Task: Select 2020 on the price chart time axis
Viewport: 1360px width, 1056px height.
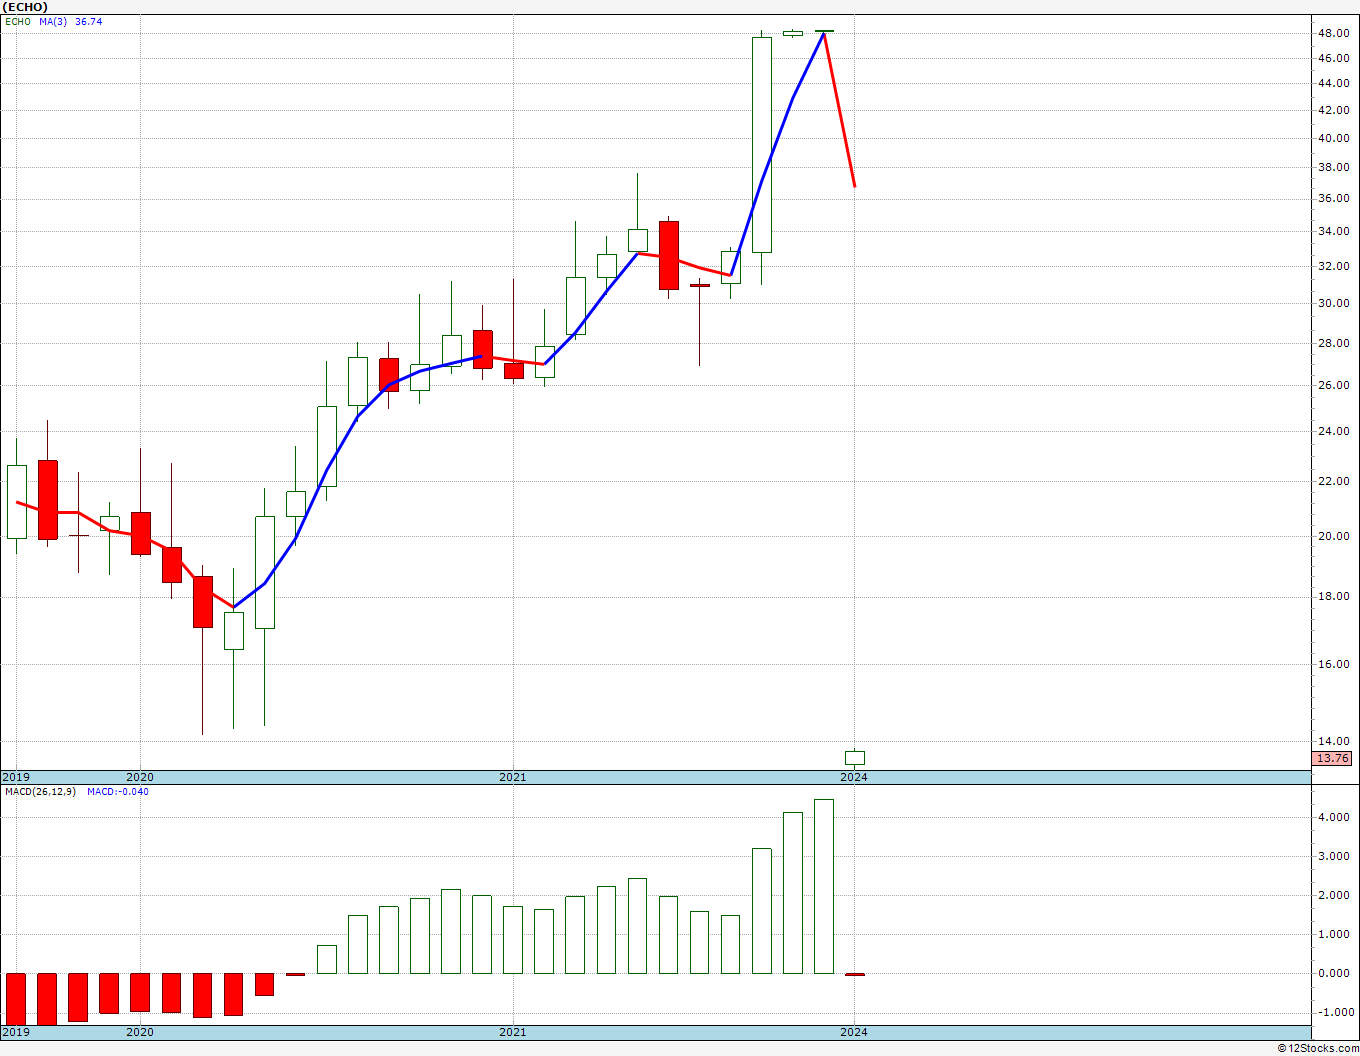Action: pyautogui.click(x=140, y=777)
